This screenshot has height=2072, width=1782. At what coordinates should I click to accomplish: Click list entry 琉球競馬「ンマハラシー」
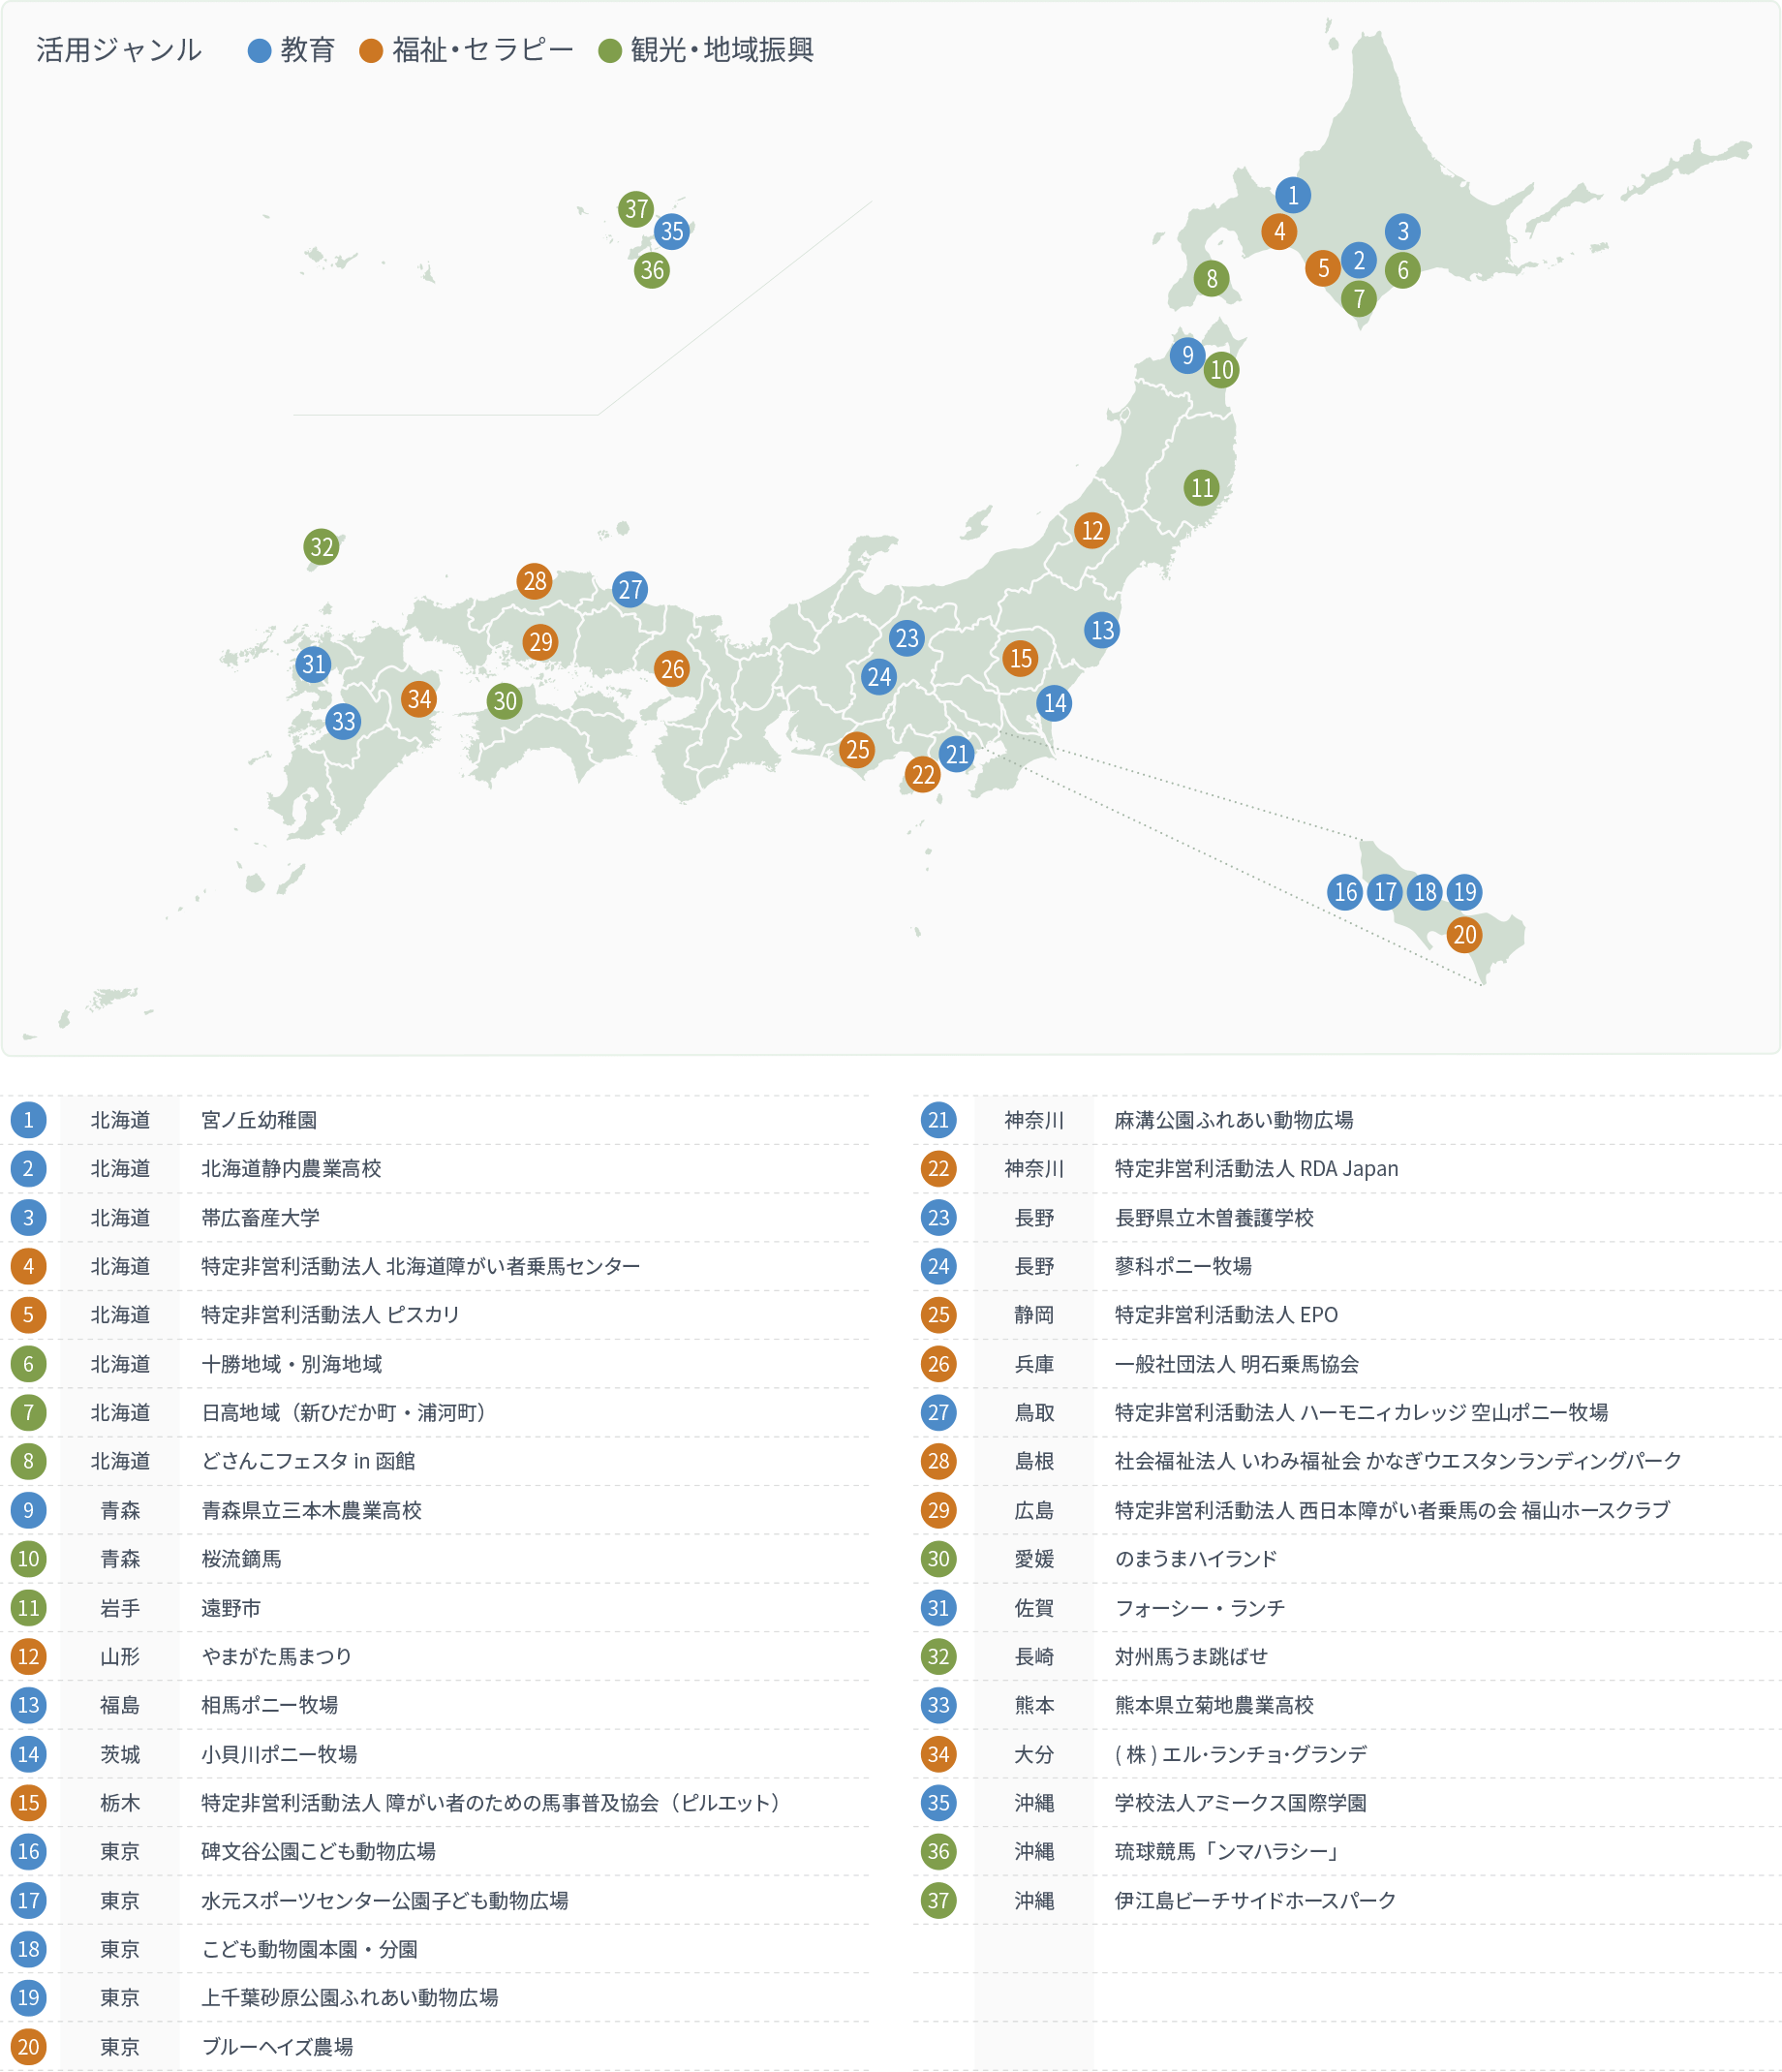[1228, 1851]
